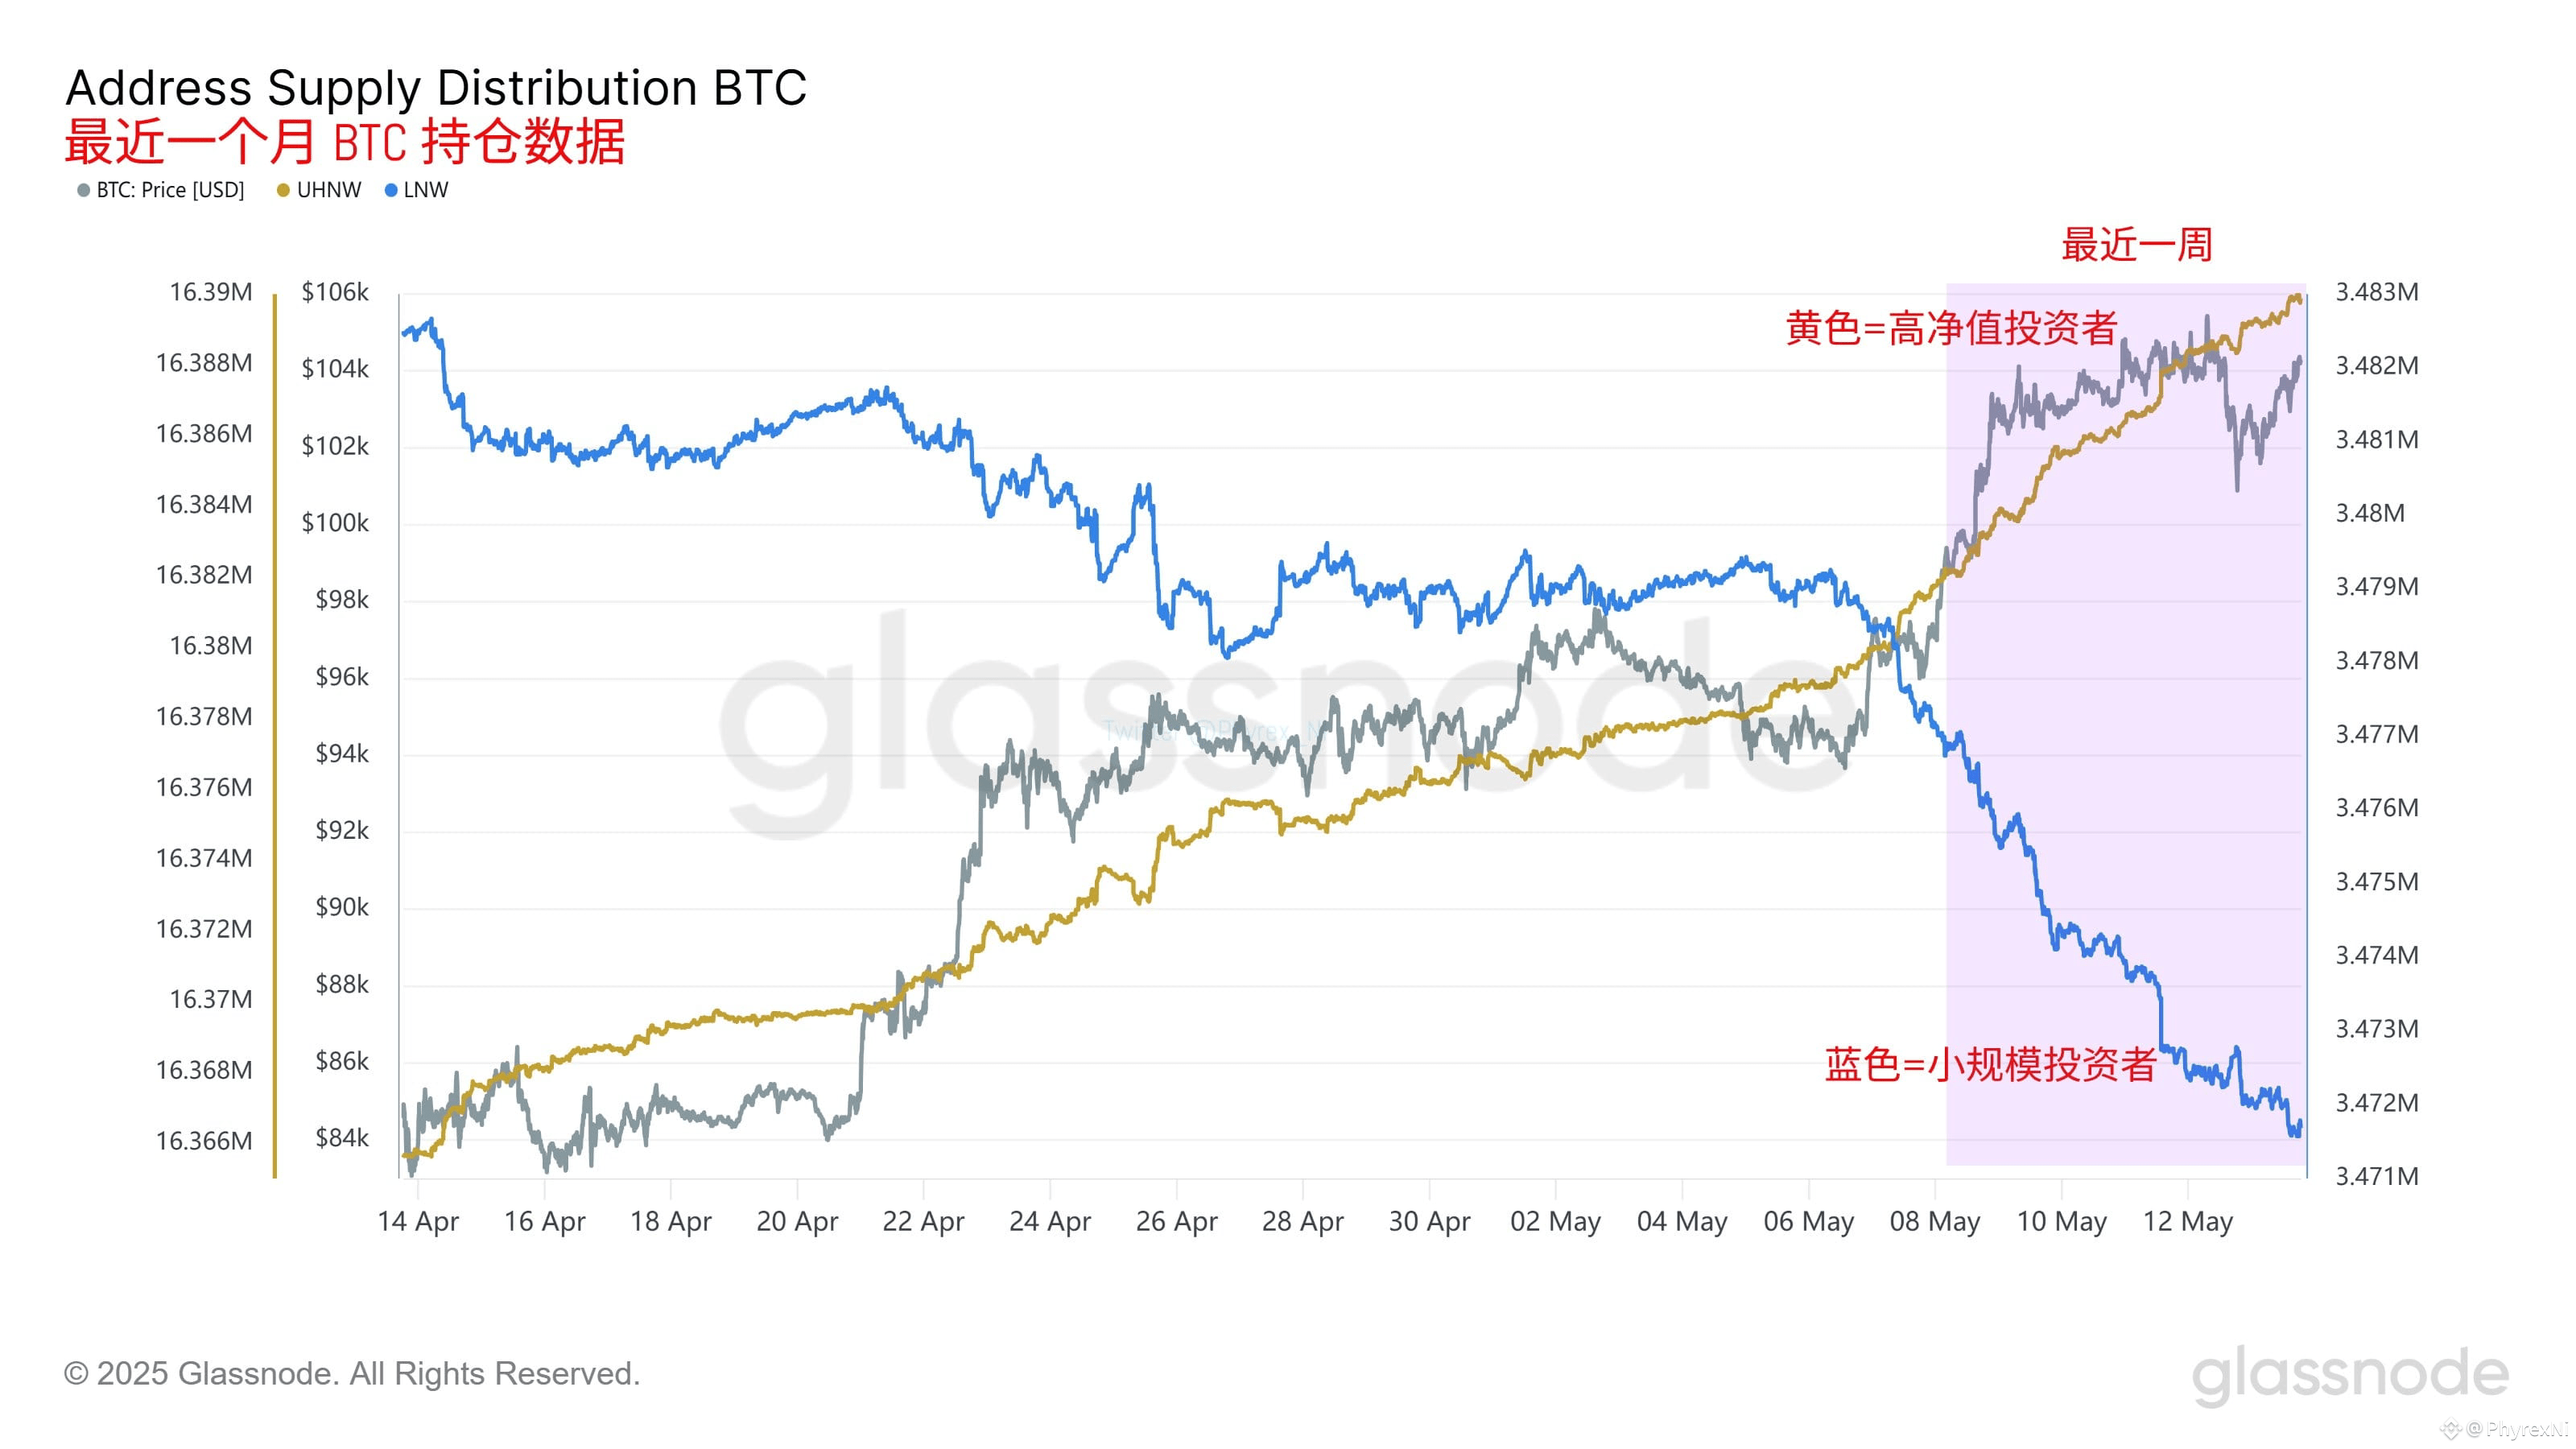The width and height of the screenshot is (2576, 1449).
Task: Click the Glassnode copyright notice text
Action: click(352, 1373)
